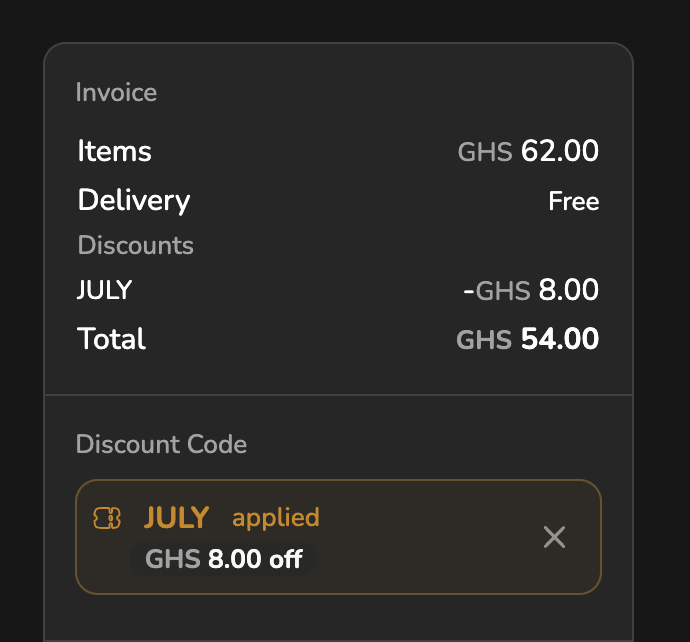The height and width of the screenshot is (642, 690).
Task: Click the Invoice heading
Action: (116, 93)
